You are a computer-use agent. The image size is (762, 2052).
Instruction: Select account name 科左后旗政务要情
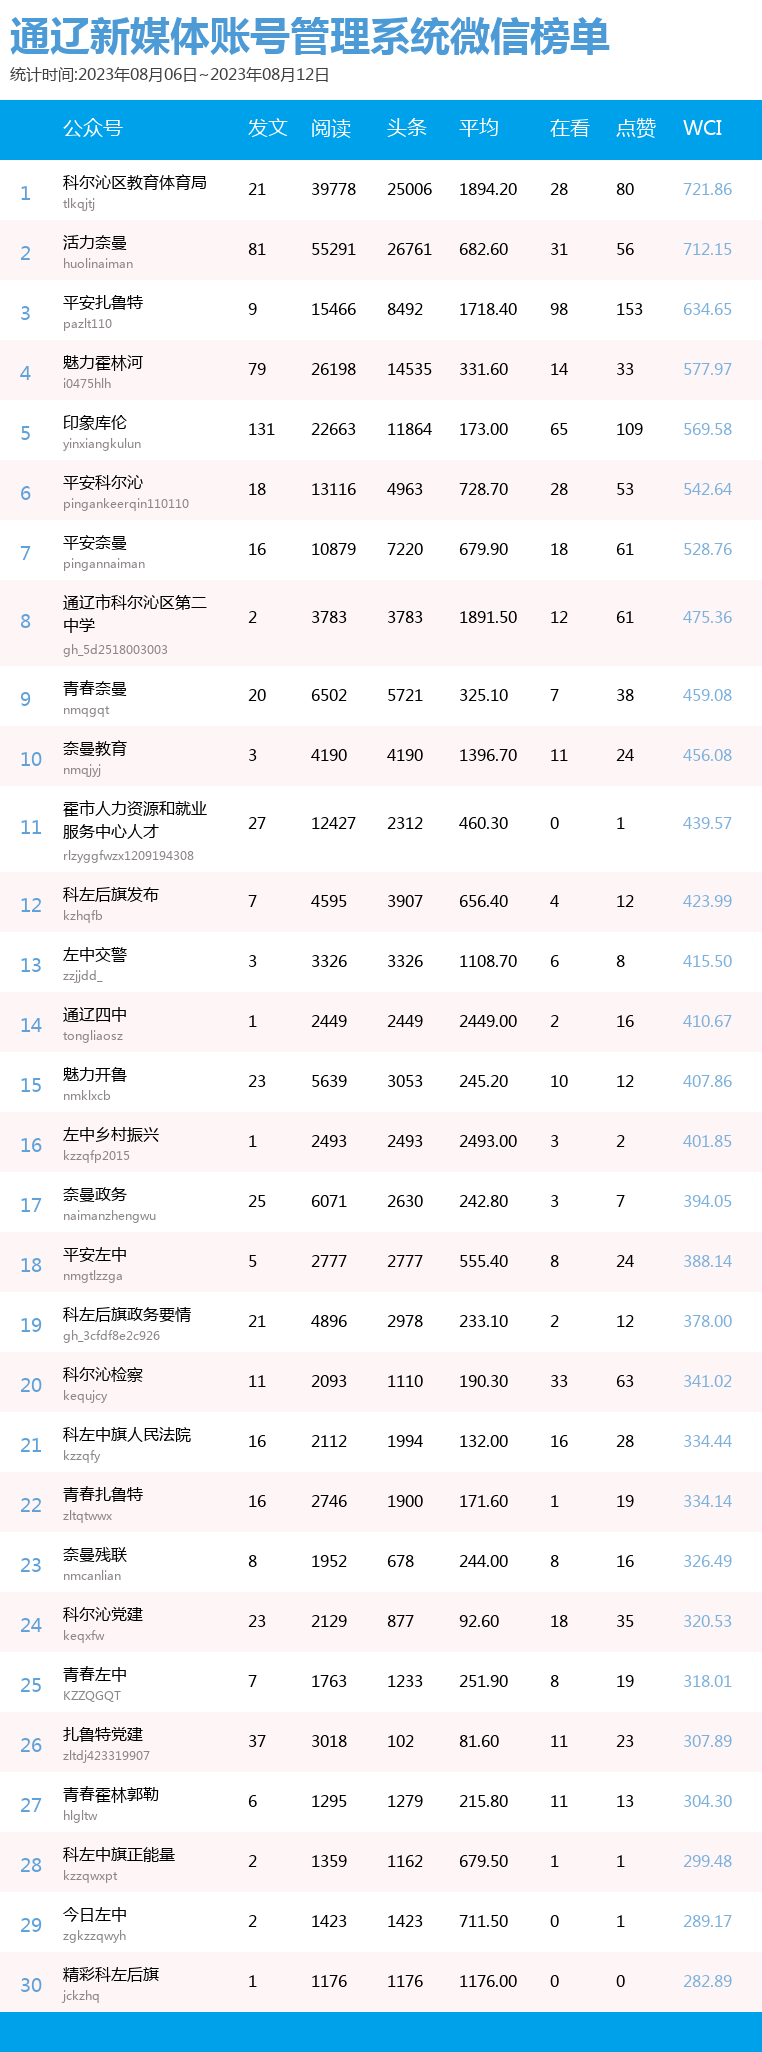127,1314
